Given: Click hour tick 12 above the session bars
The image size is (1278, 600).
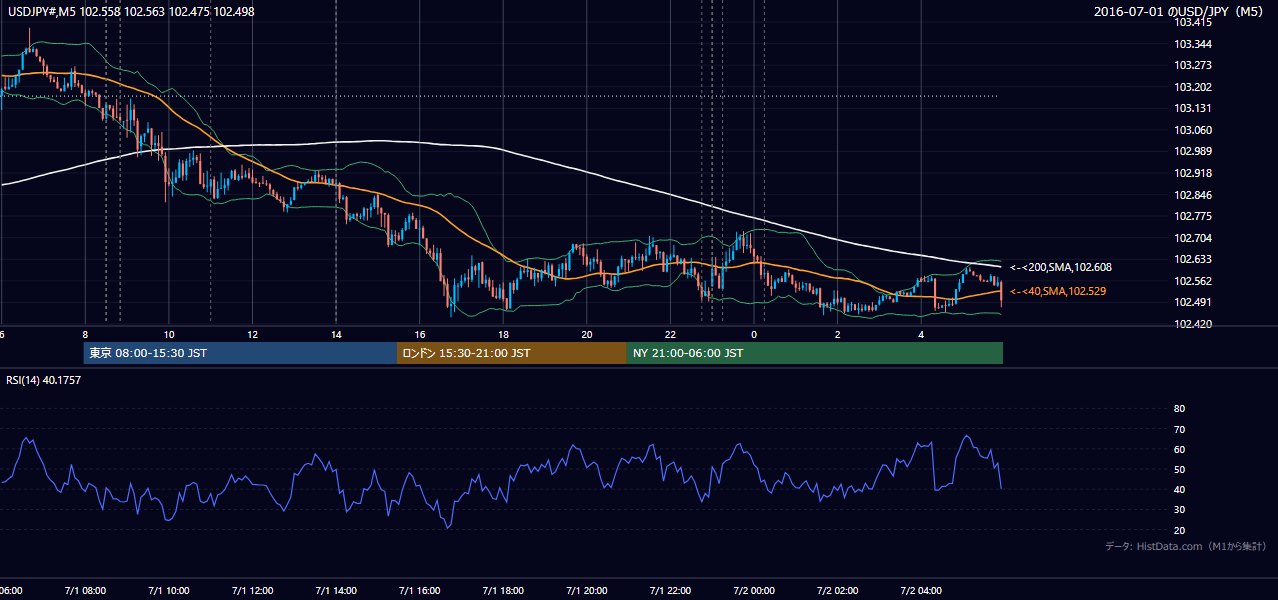Looking at the screenshot, I should tap(252, 335).
